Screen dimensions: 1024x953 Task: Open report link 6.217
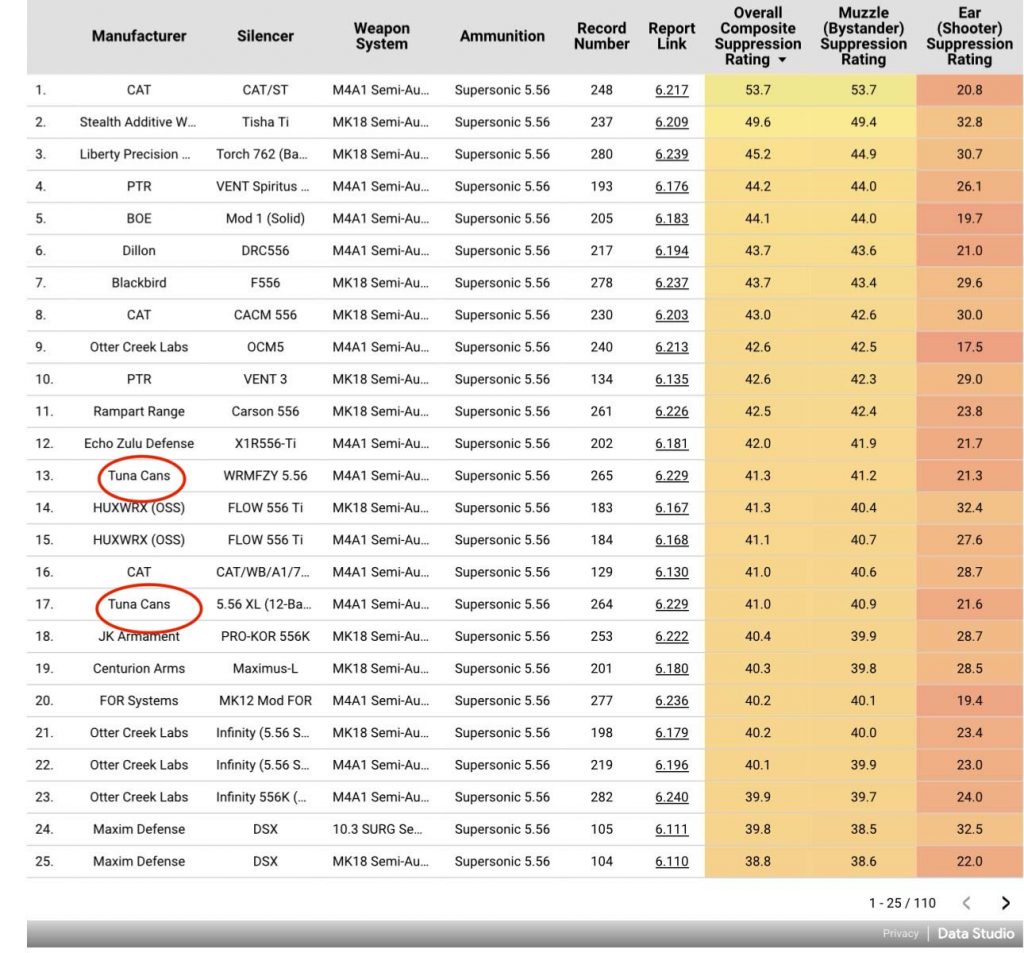point(671,89)
